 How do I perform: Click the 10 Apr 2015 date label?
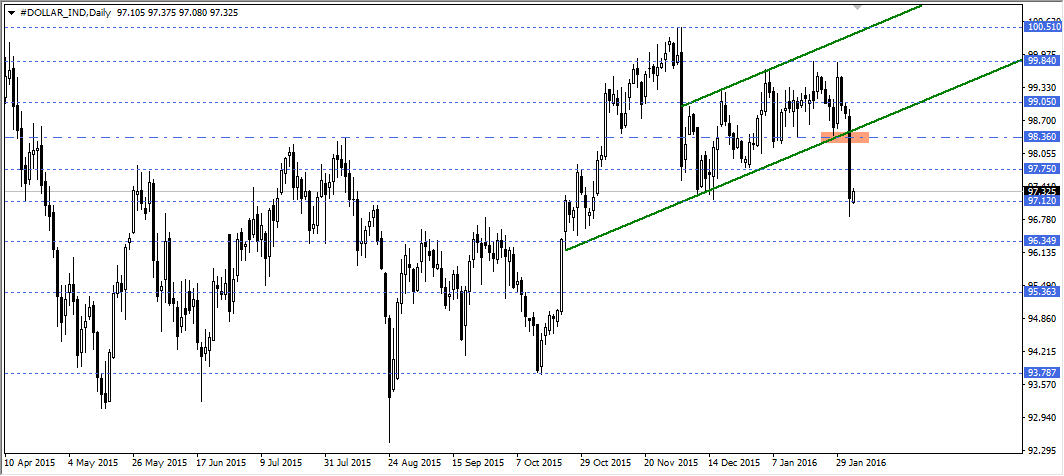(x=31, y=465)
